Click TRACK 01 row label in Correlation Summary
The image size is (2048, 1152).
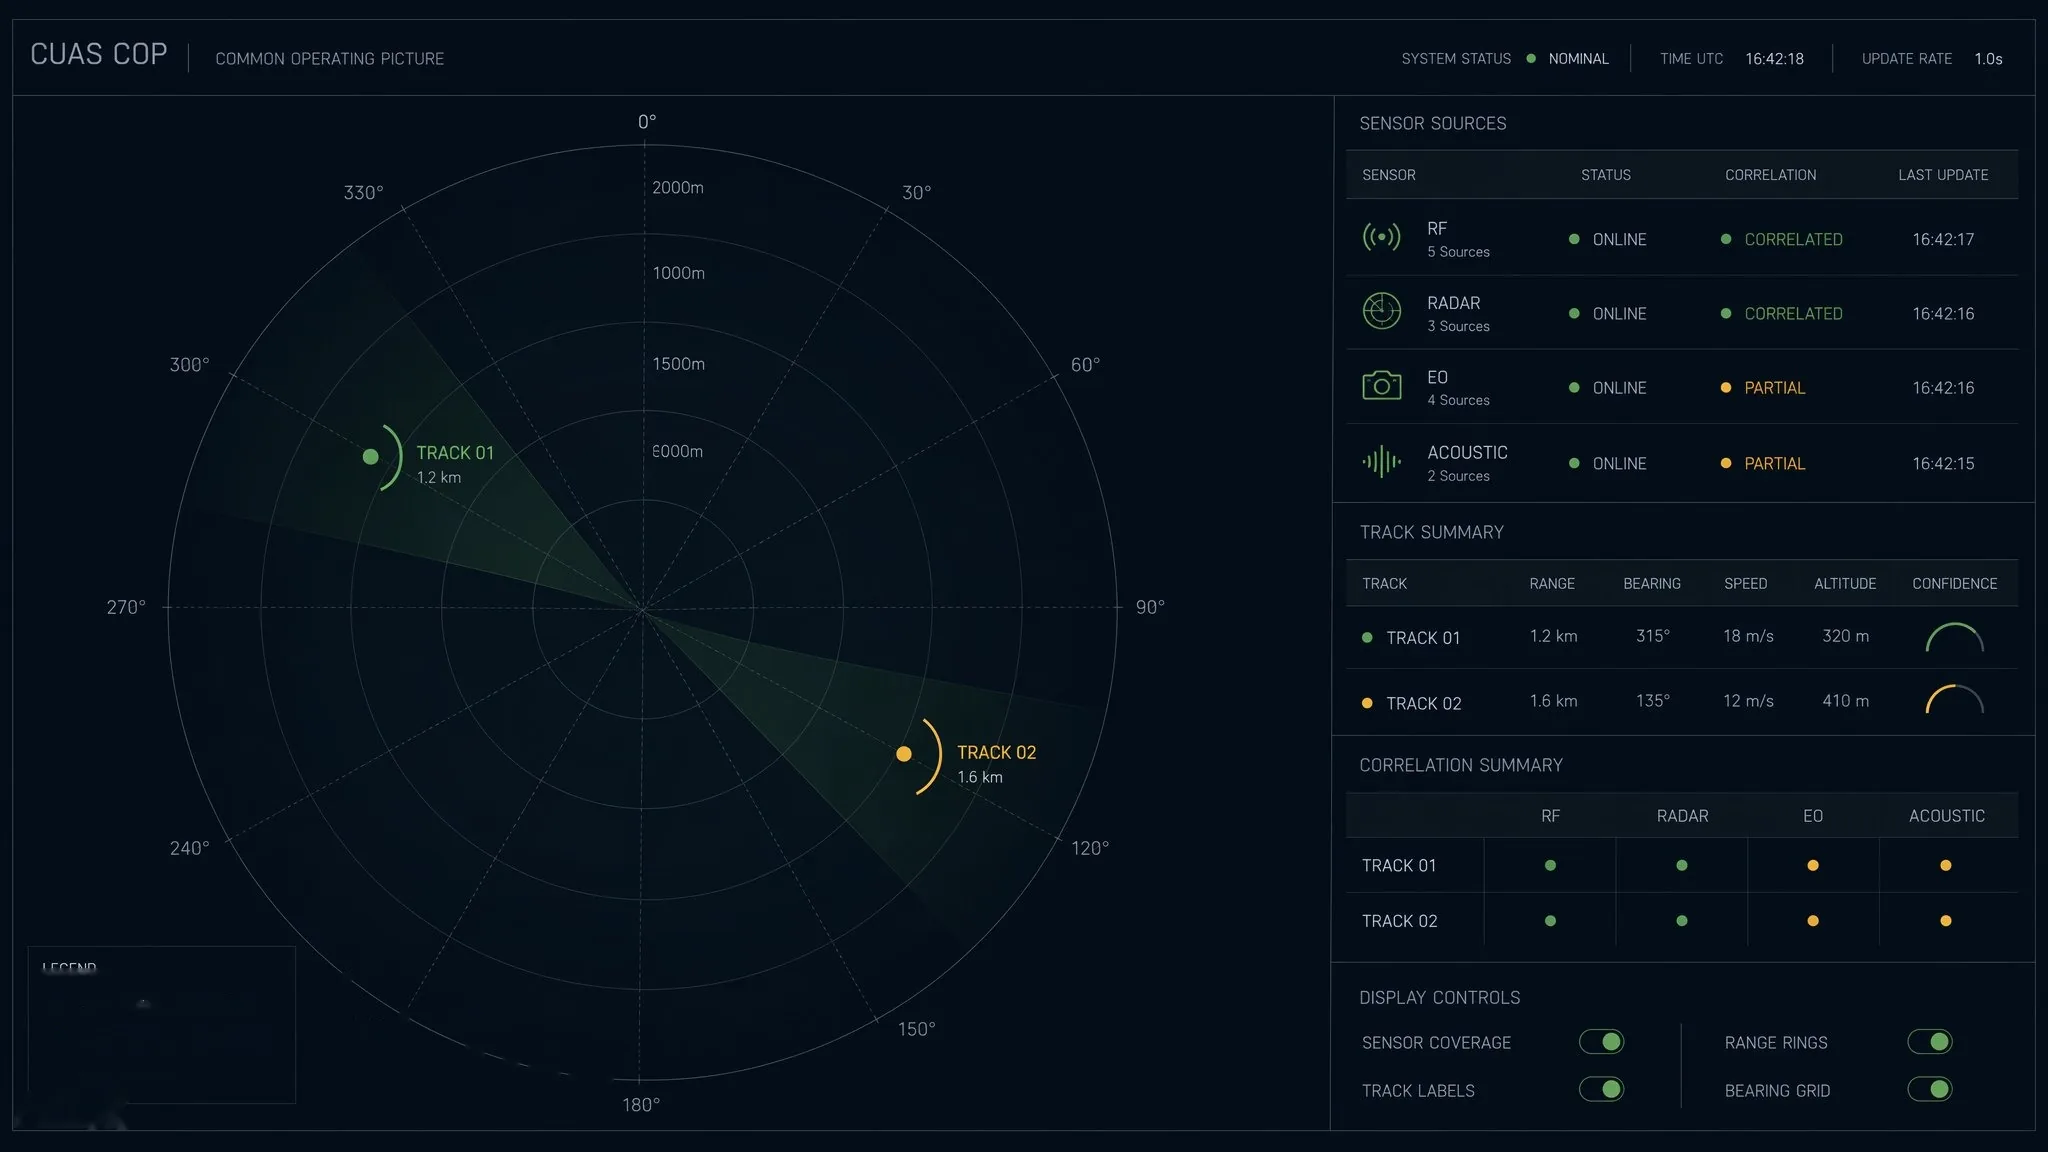pyautogui.click(x=1399, y=866)
